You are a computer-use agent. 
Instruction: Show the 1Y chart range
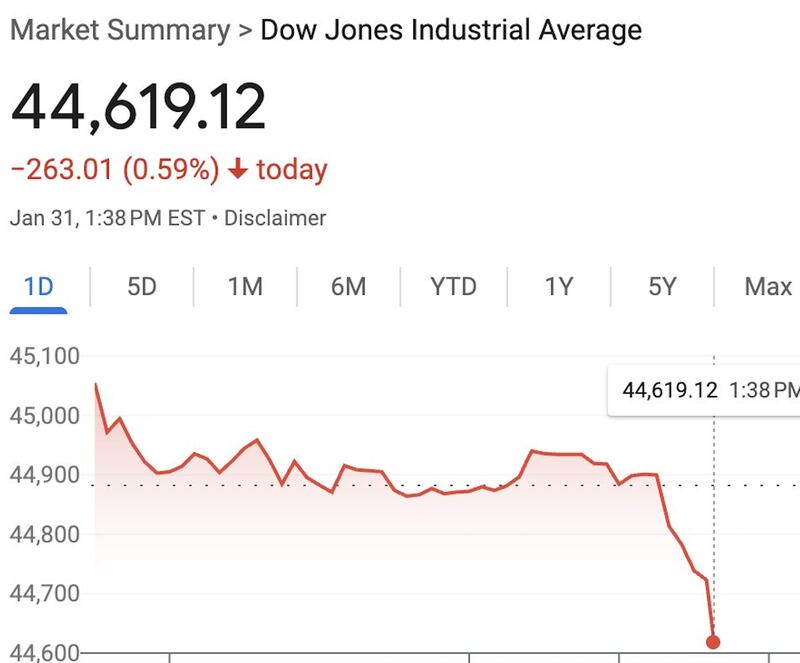pyautogui.click(x=559, y=287)
